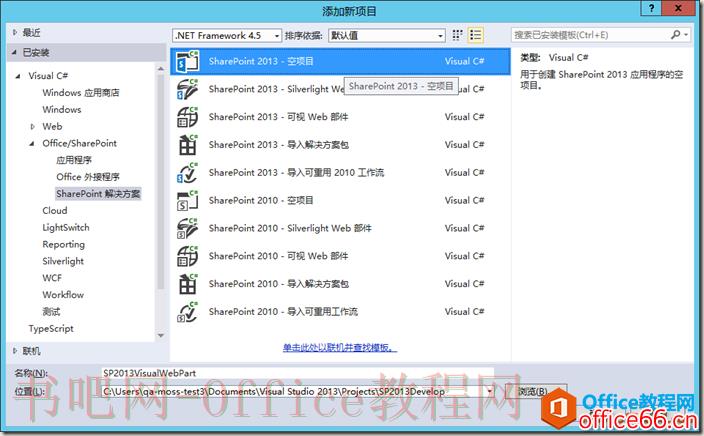This screenshot has width=704, height=436.
Task: Click the SharePoint 2010 可视 Web 部件 icon
Action: point(188,256)
